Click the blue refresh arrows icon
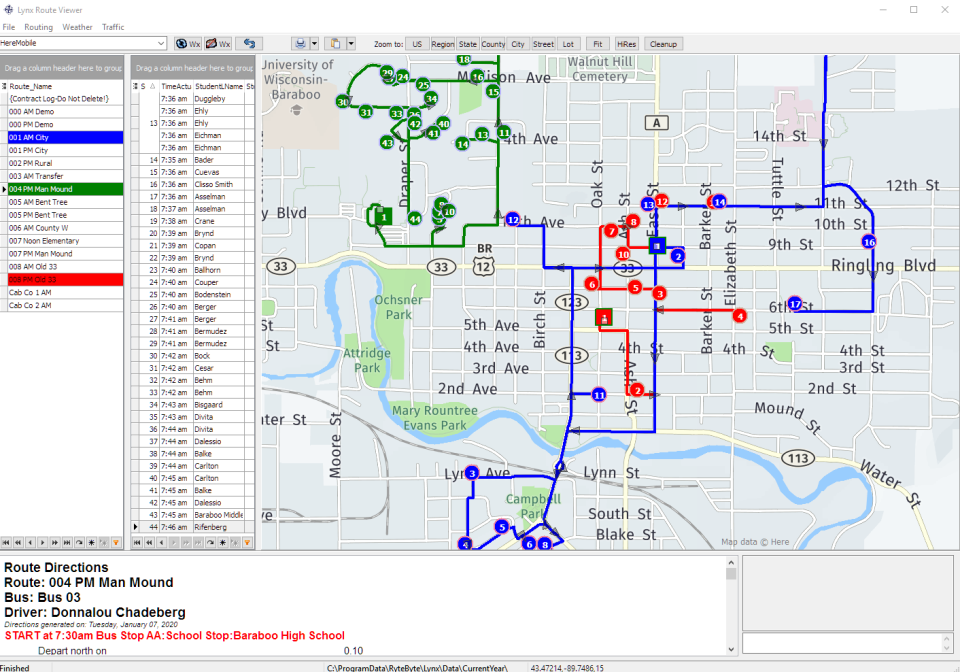 coord(250,43)
